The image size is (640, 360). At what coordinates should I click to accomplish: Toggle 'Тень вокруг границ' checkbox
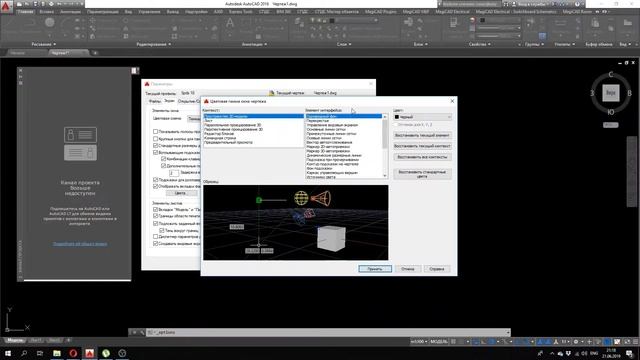tap(162, 231)
